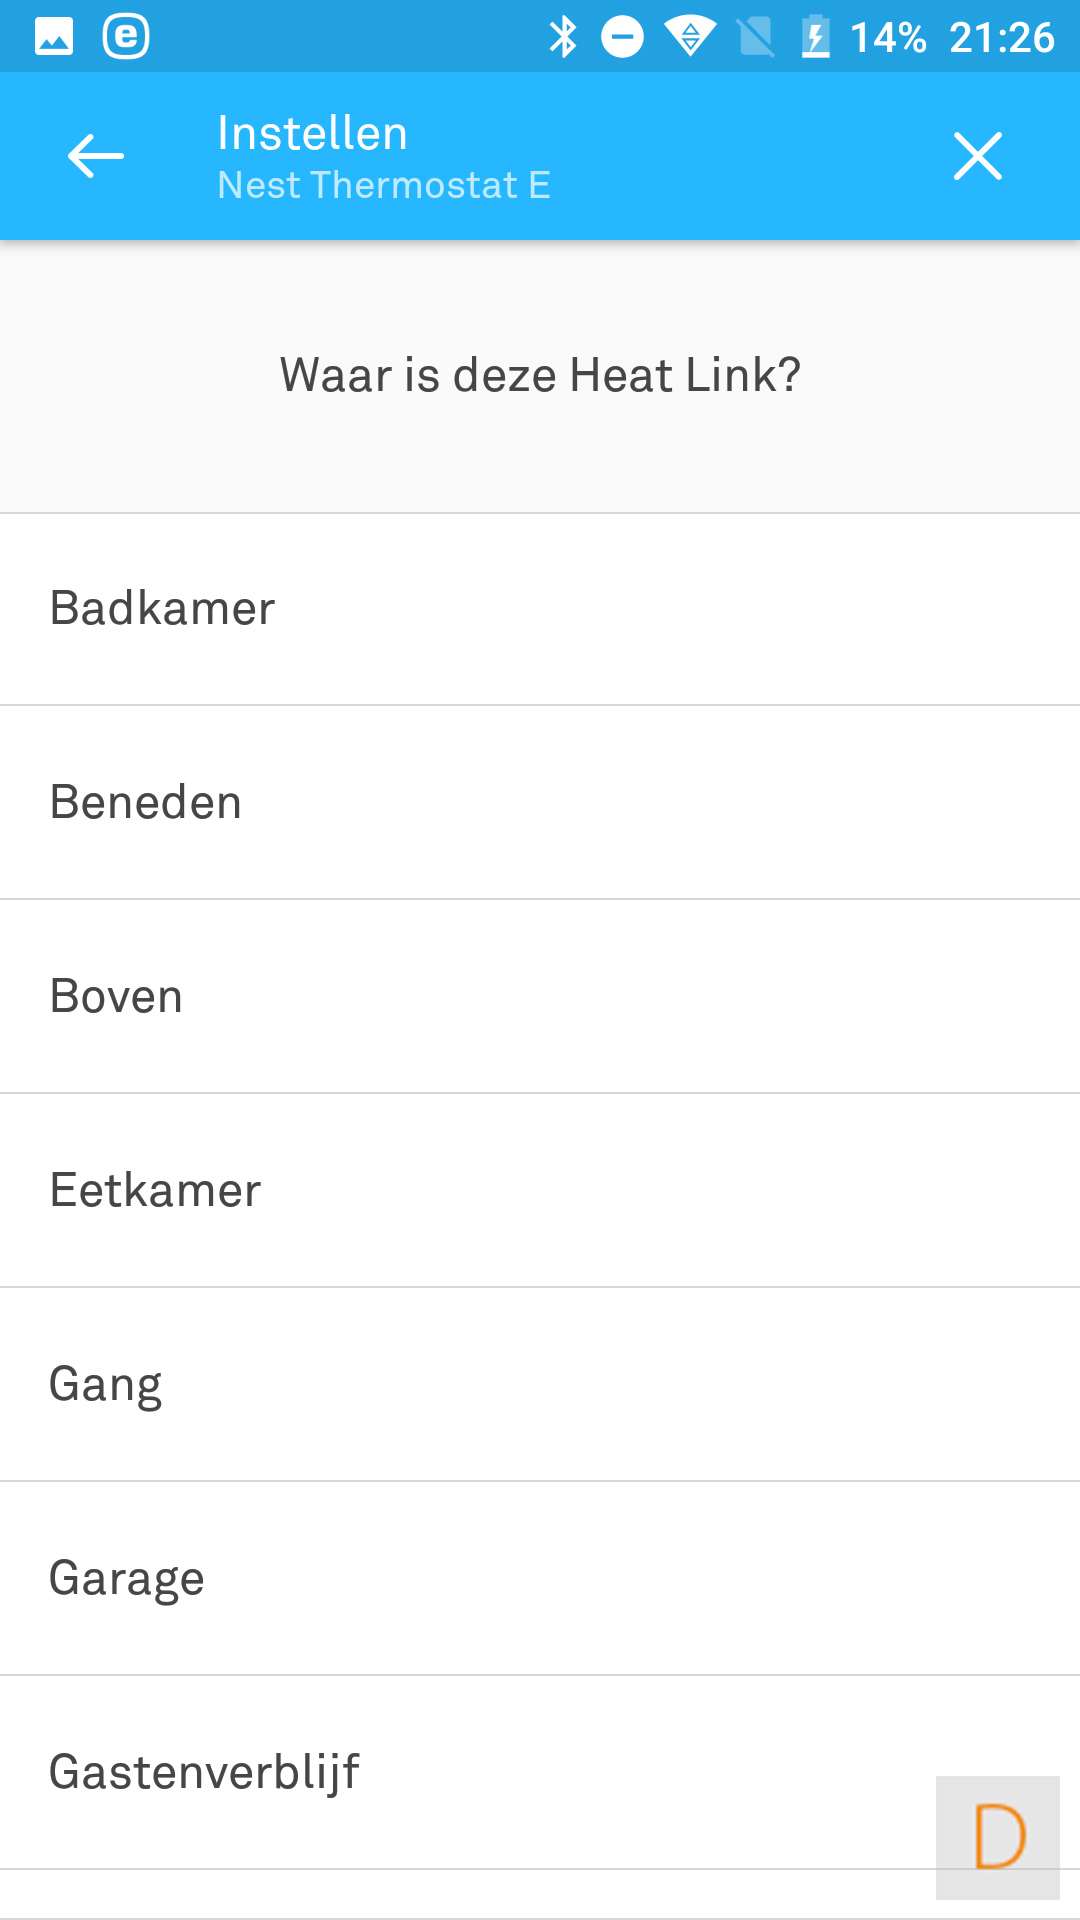The image size is (1080, 1920).
Task: Choose Beneden from the list
Action: coord(540,803)
